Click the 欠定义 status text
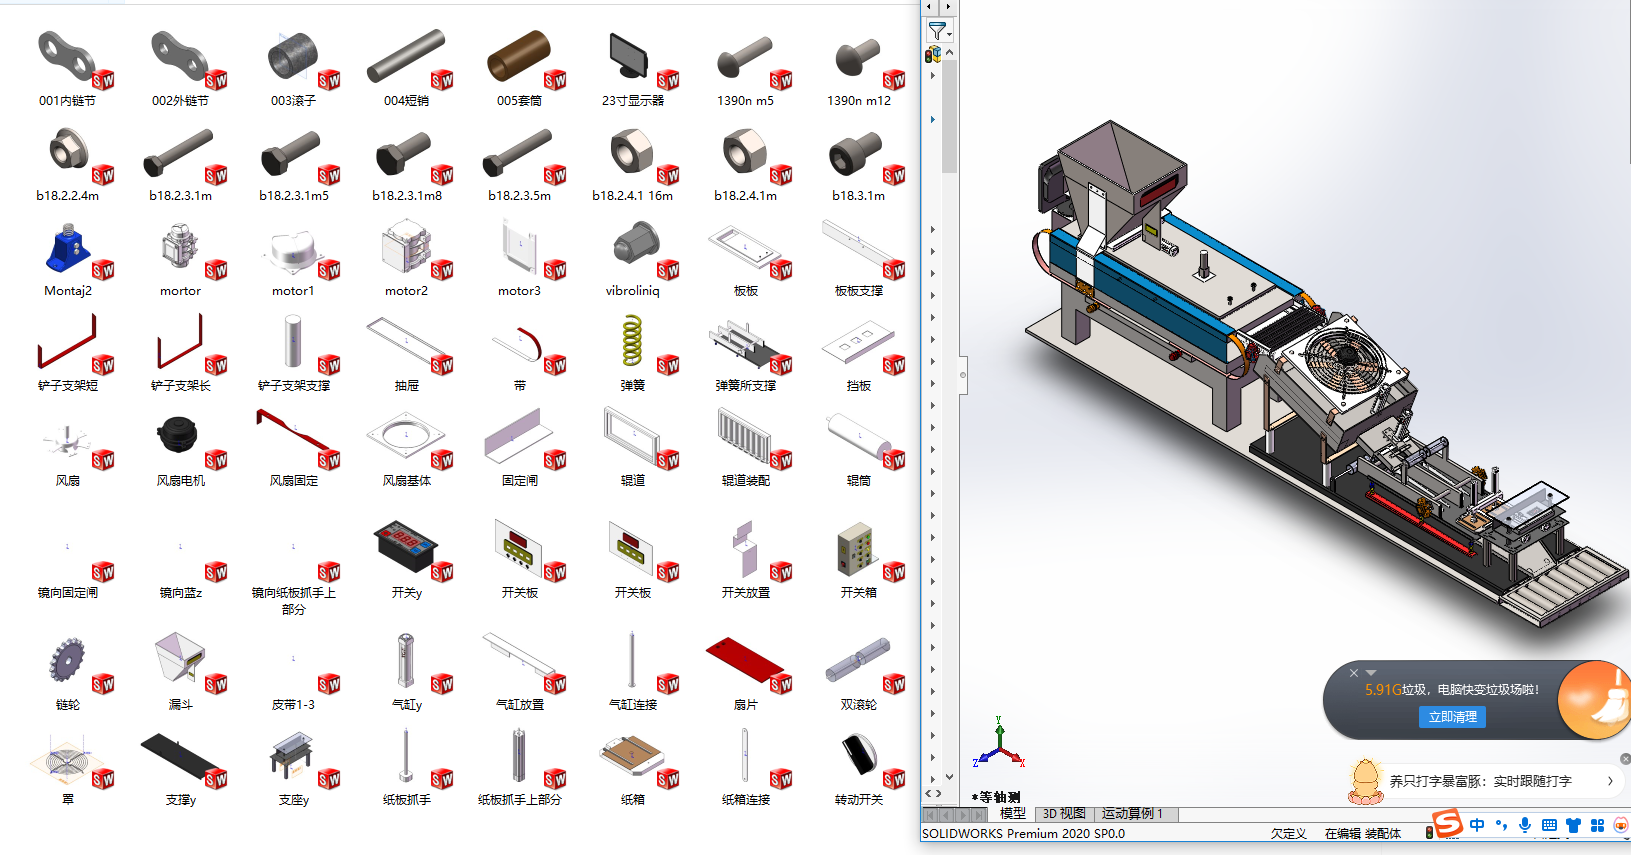Screen dimensions: 1631x855 click(x=1289, y=833)
